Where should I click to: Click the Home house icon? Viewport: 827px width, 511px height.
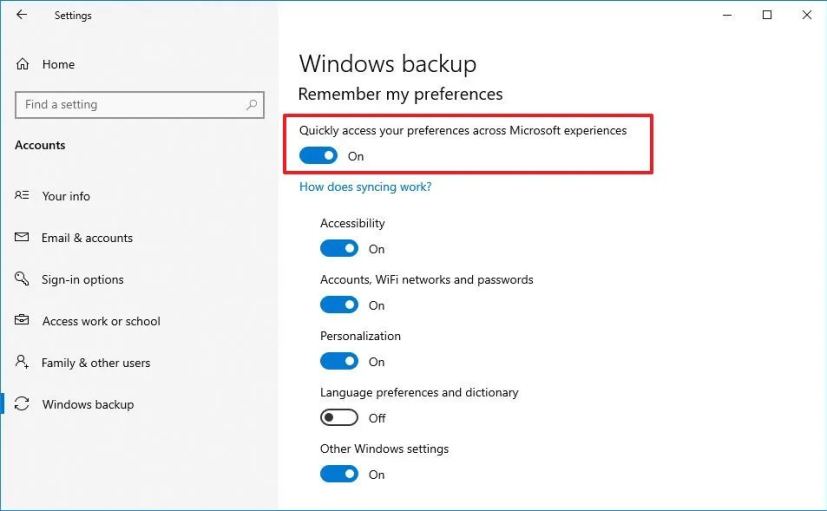(22, 64)
